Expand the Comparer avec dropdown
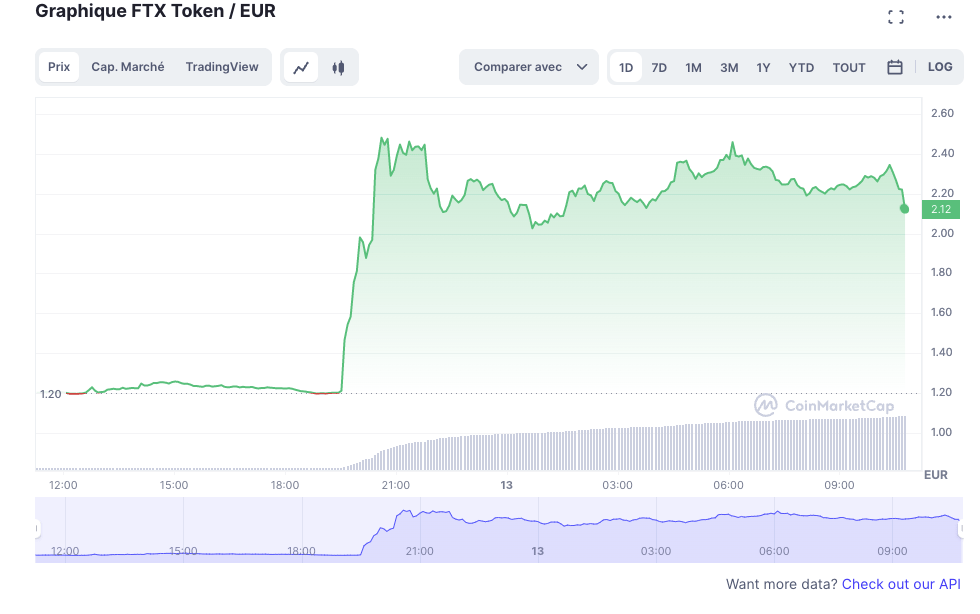Screen dimensions: 980x614 click(529, 67)
